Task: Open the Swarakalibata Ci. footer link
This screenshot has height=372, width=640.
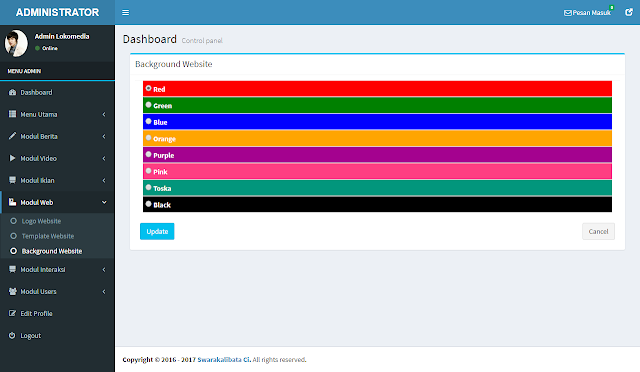Action: click(224, 360)
